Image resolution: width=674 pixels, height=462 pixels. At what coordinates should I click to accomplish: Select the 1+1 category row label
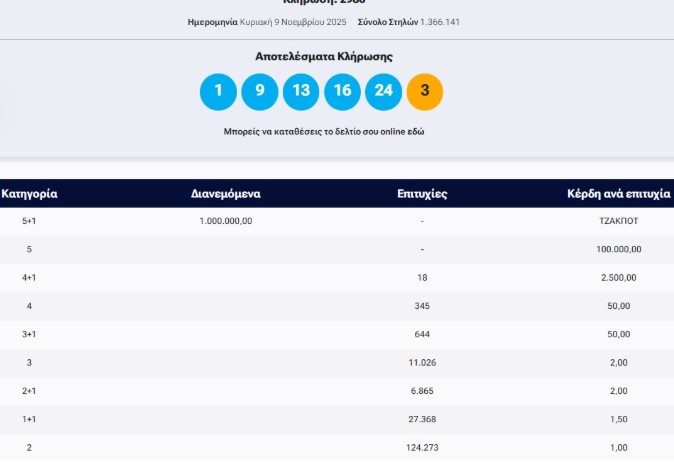[x=29, y=419]
